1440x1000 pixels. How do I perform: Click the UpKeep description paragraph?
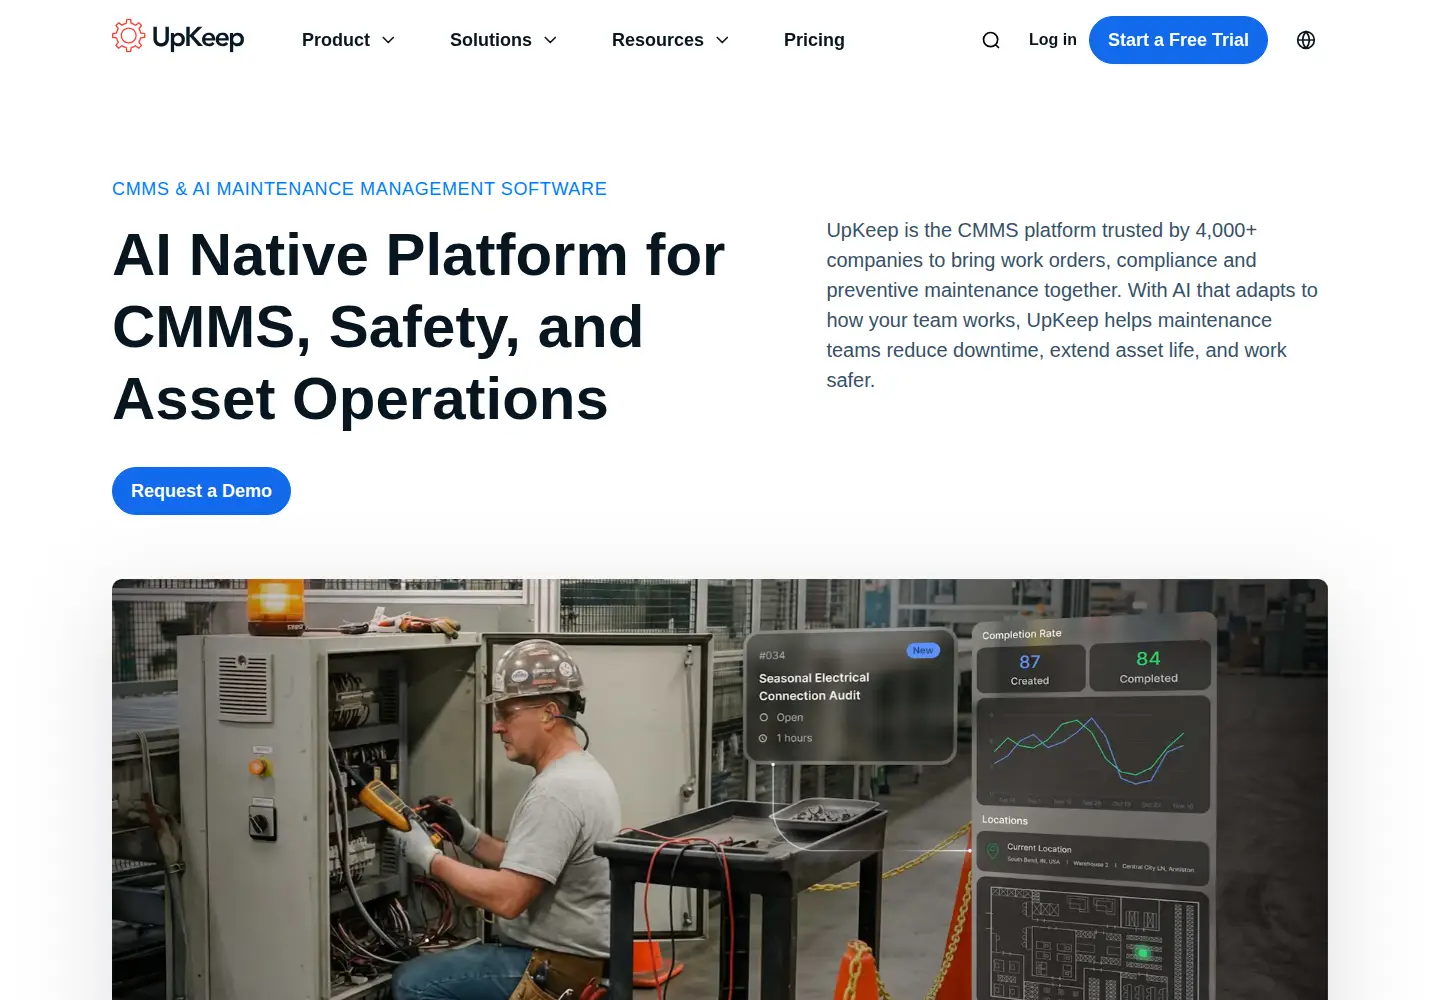pos(1072,305)
